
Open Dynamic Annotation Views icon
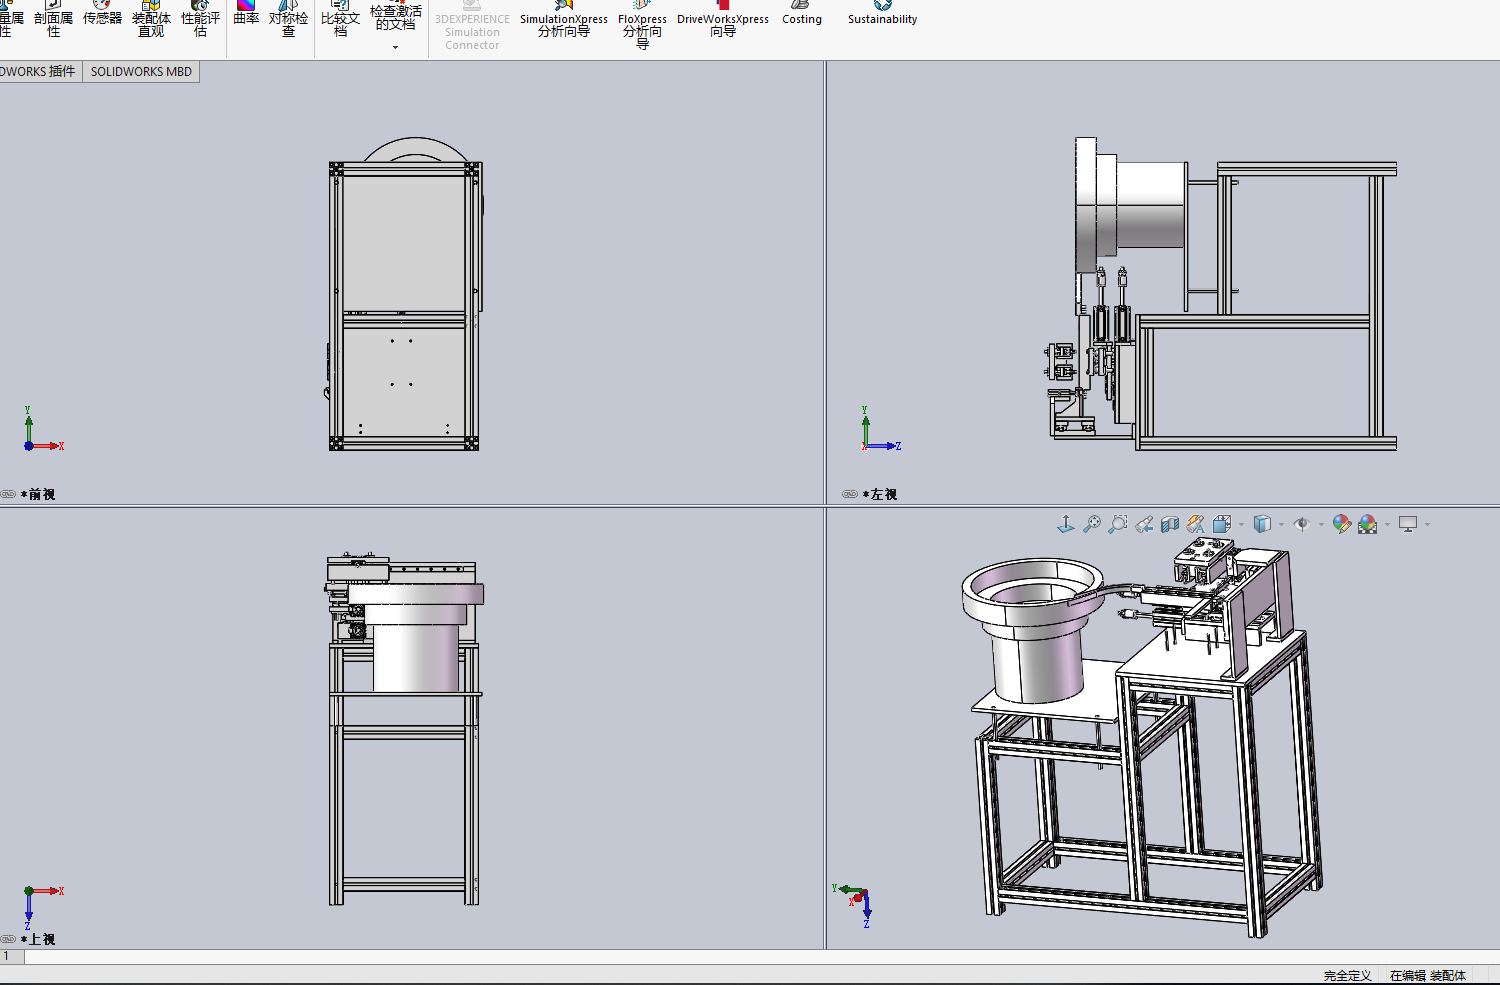pos(1196,524)
